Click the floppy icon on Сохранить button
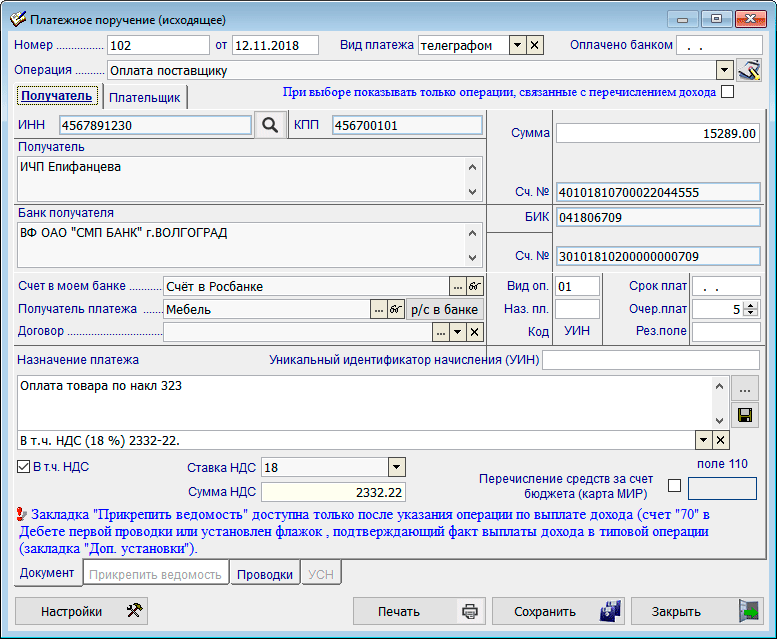The image size is (777, 639). (x=610, y=611)
